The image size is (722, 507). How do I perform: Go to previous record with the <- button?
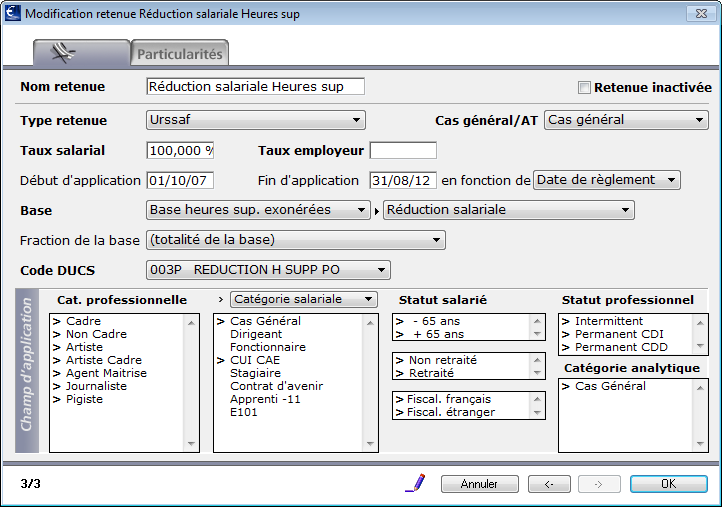pos(549,484)
